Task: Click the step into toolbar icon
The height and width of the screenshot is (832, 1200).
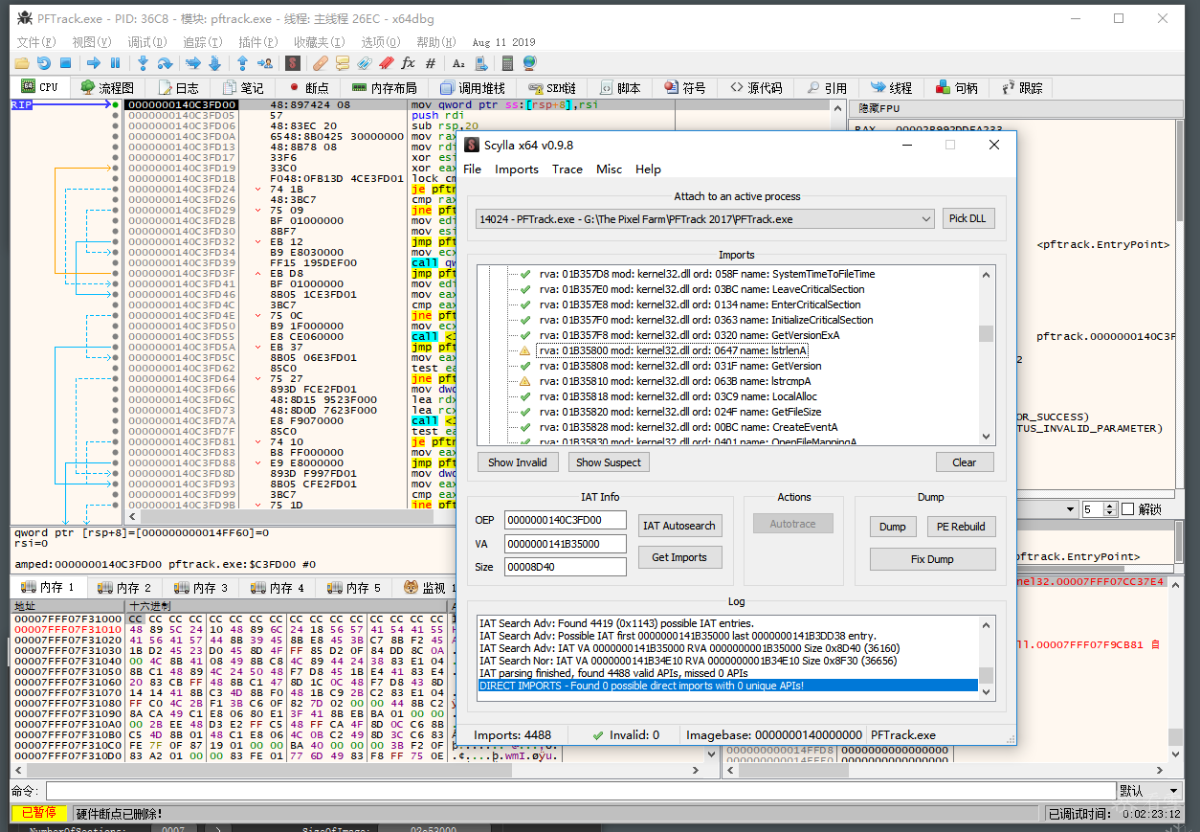Action: 143,62
